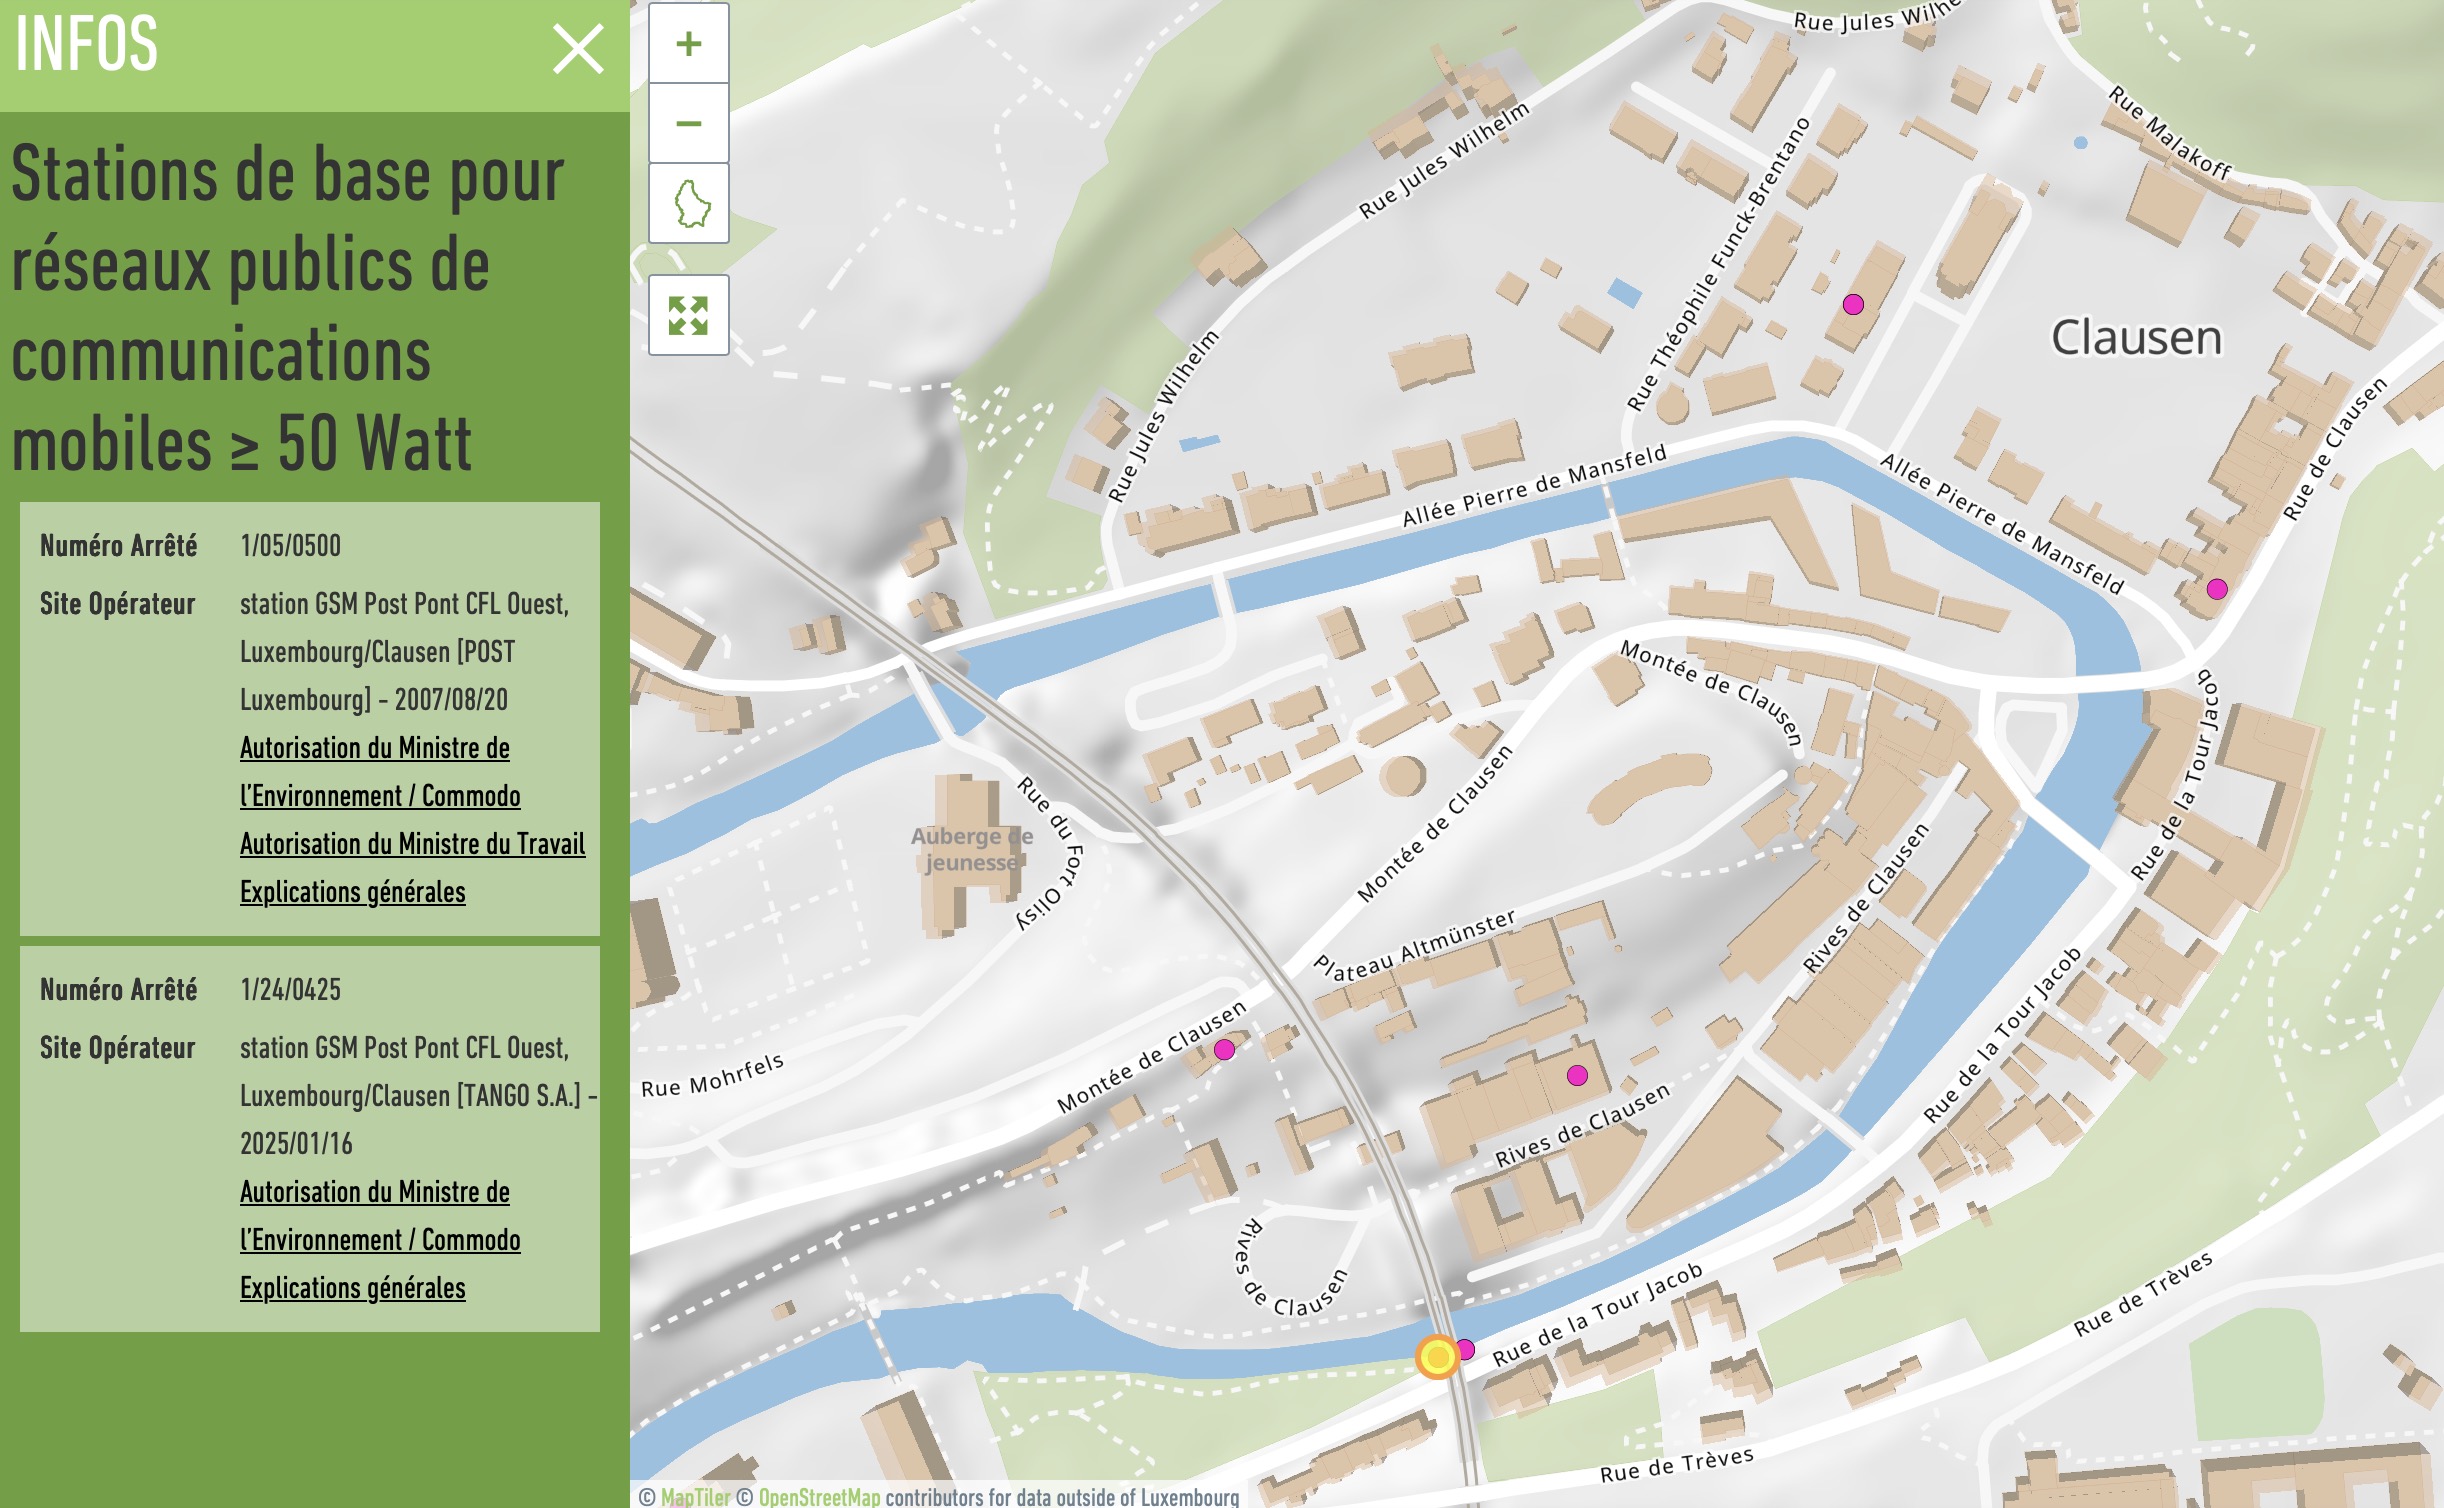Close the INFOS panel
Viewport: 2444px width, 1508px height.
(578, 50)
